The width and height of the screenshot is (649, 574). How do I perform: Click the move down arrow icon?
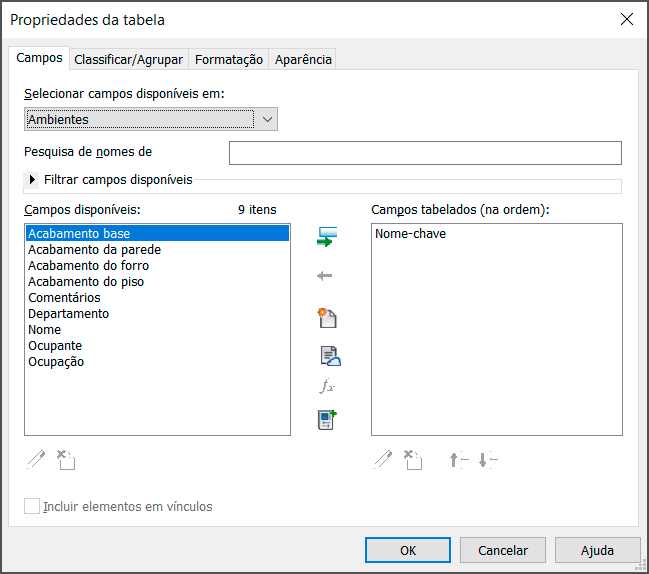(x=487, y=460)
